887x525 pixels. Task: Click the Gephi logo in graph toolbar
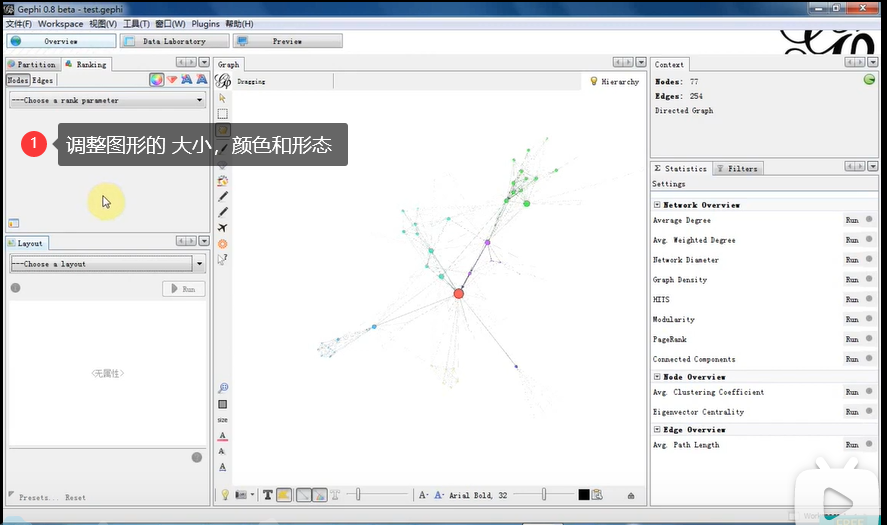(223, 81)
